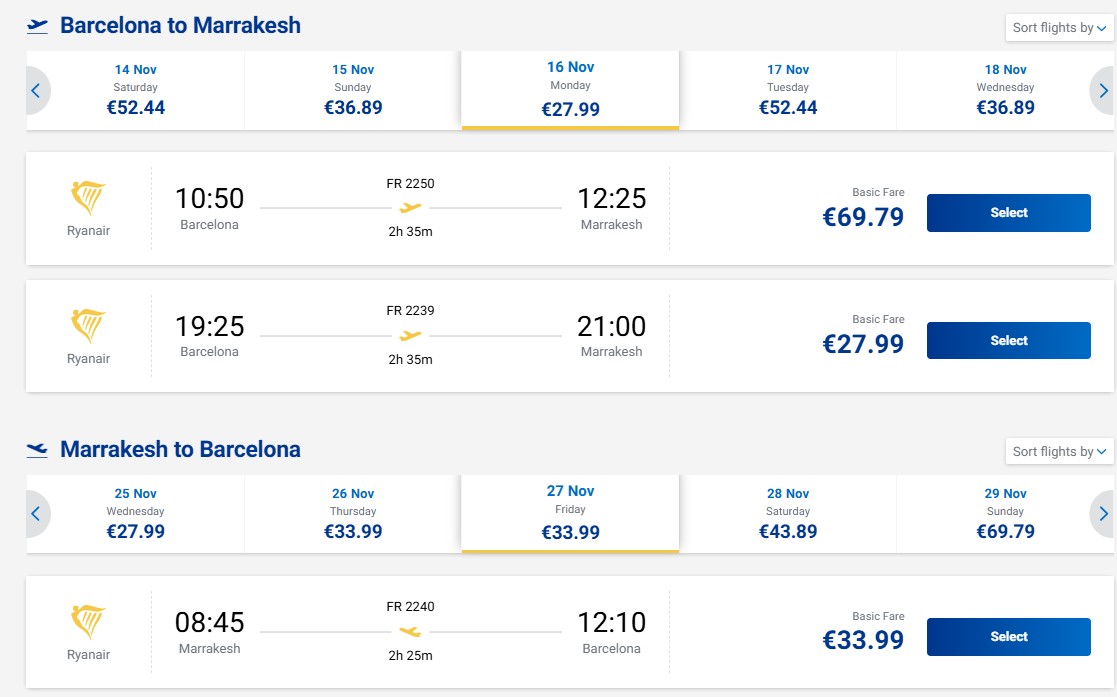
Task: Click the Ryanair logo on flight FR 2239
Action: 88,326
